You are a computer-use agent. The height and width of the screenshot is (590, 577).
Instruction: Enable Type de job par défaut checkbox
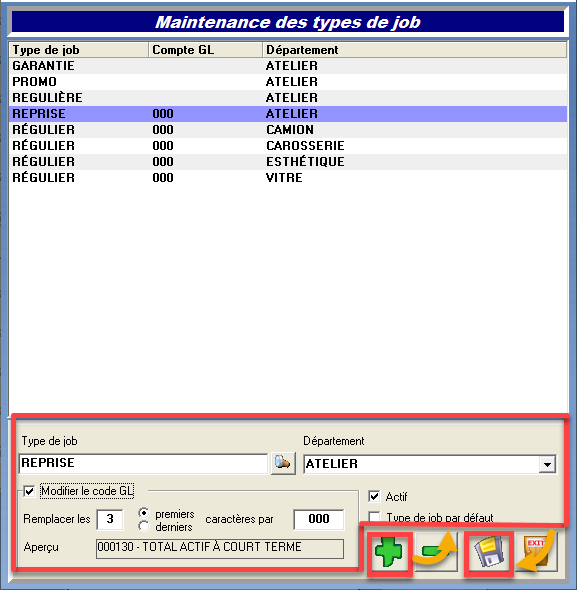[374, 517]
